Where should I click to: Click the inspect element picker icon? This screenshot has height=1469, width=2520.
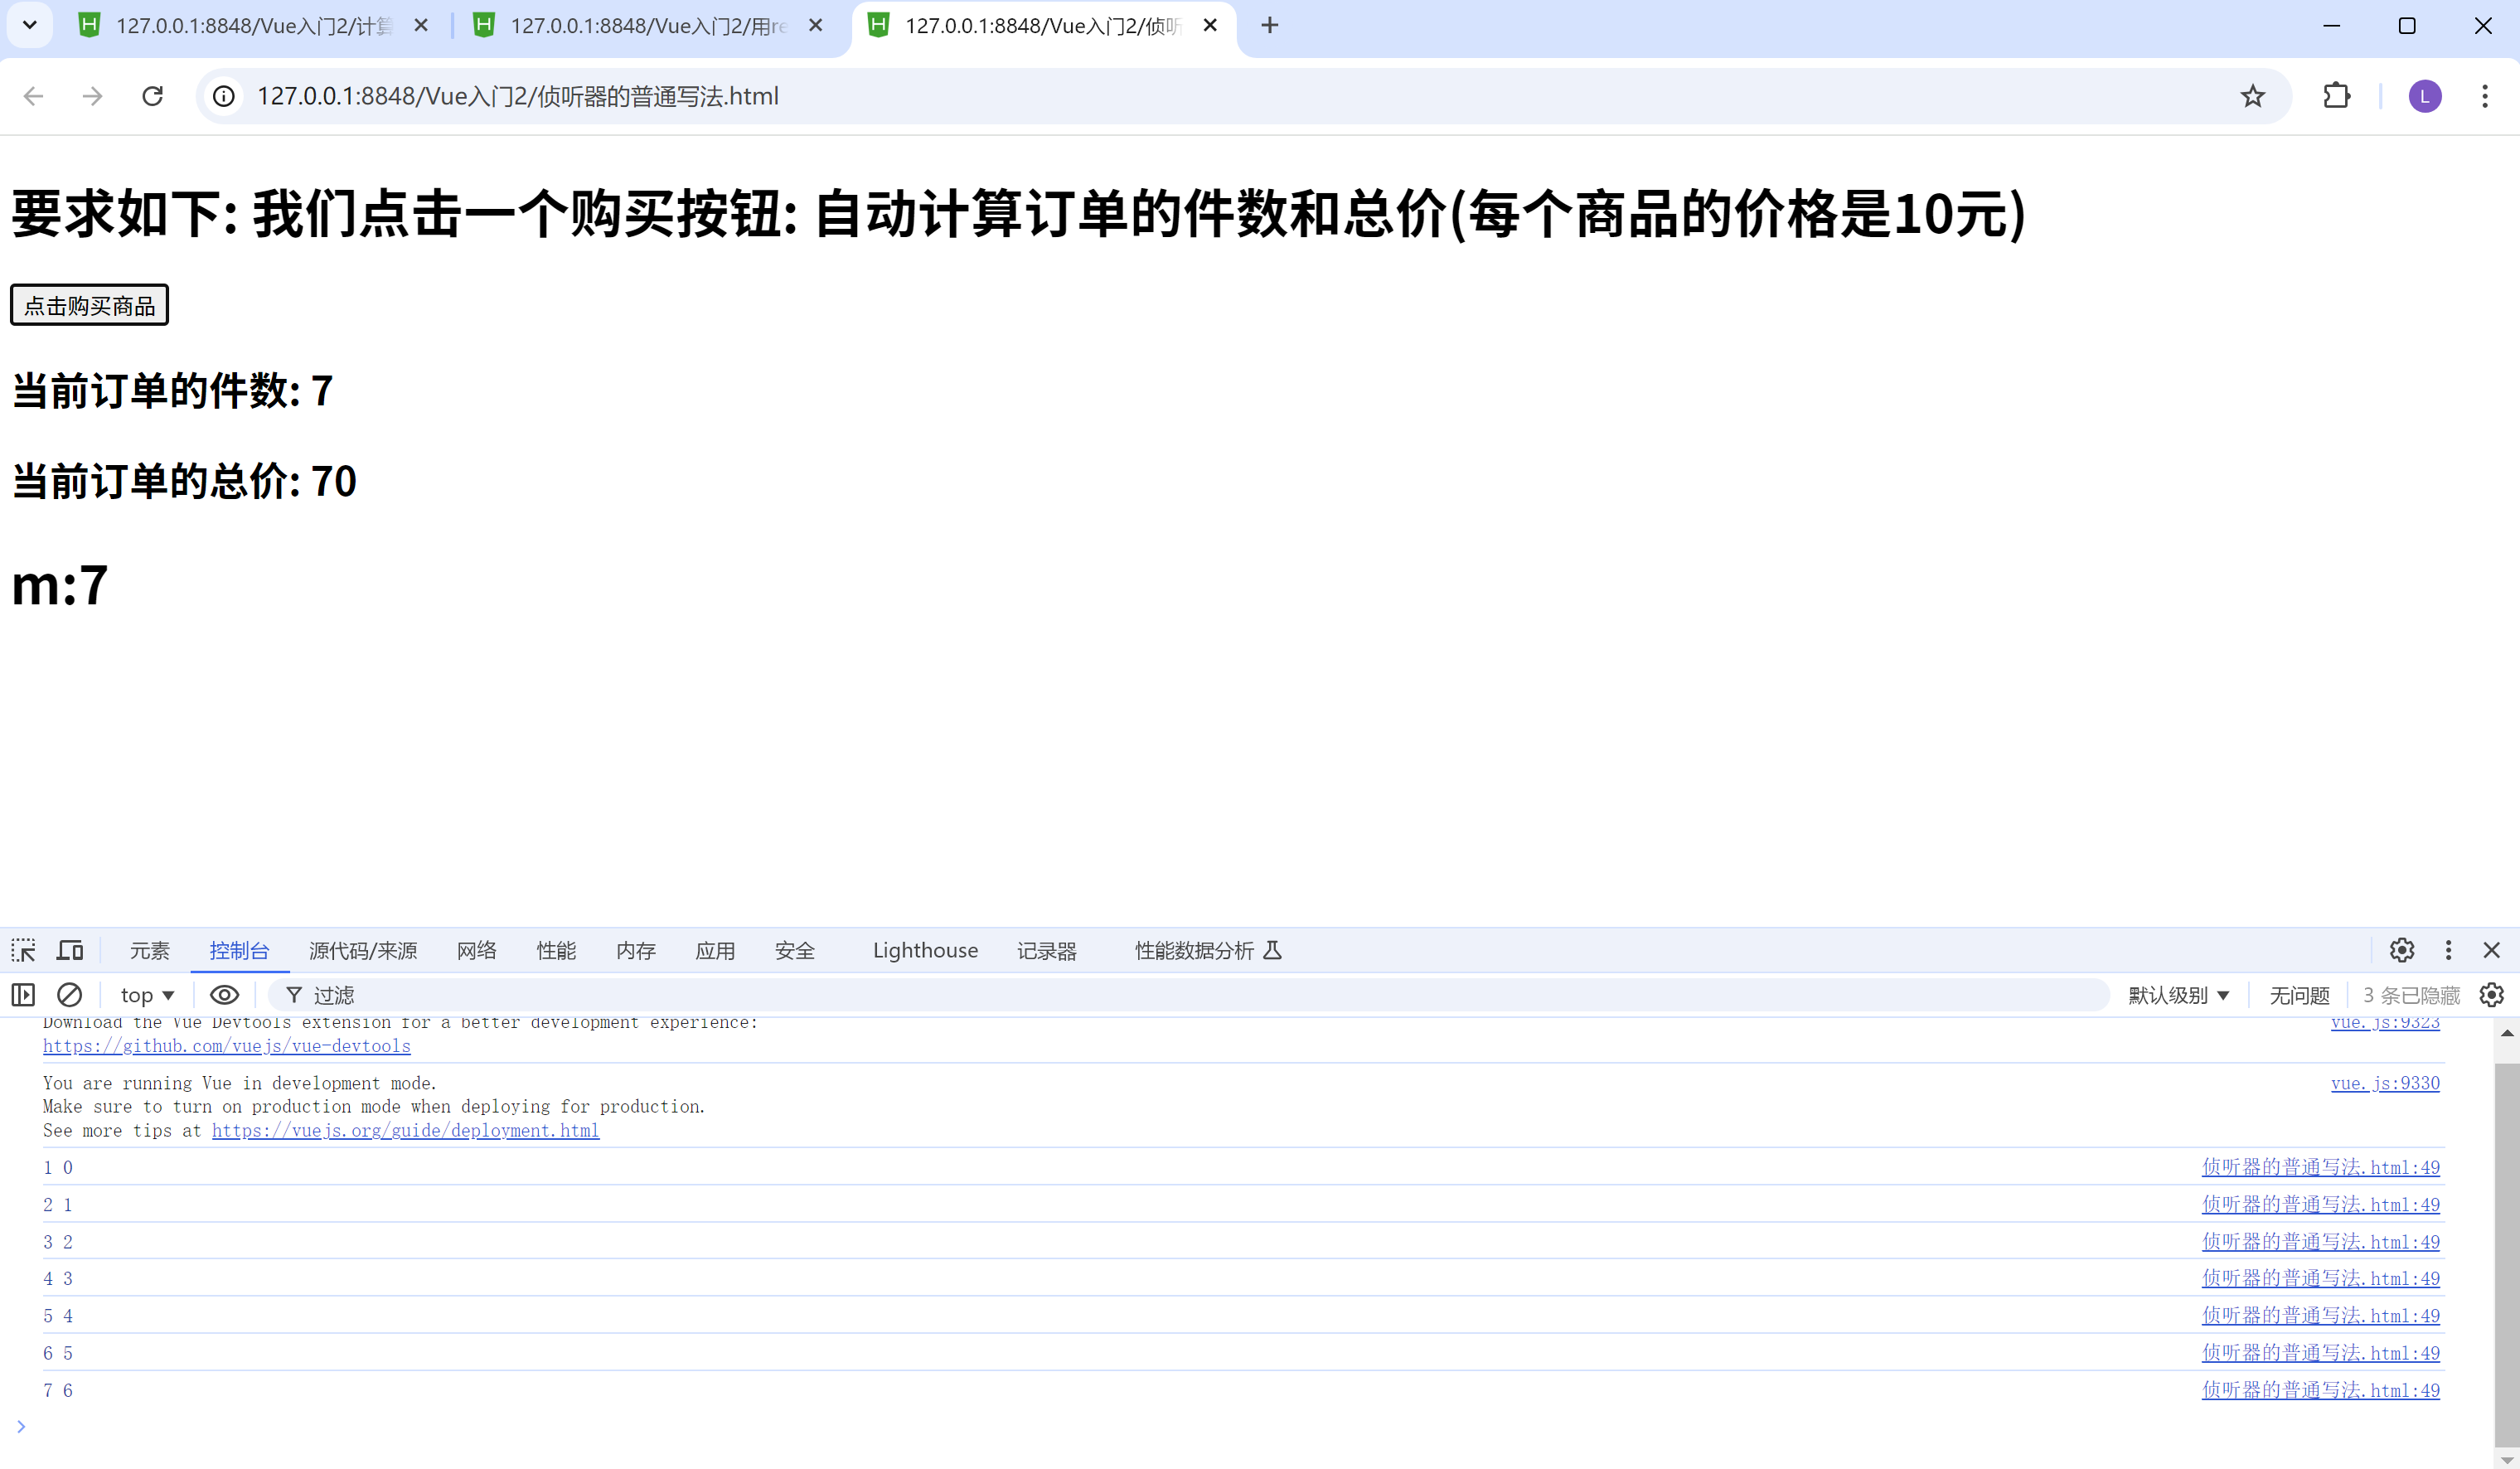click(23, 950)
